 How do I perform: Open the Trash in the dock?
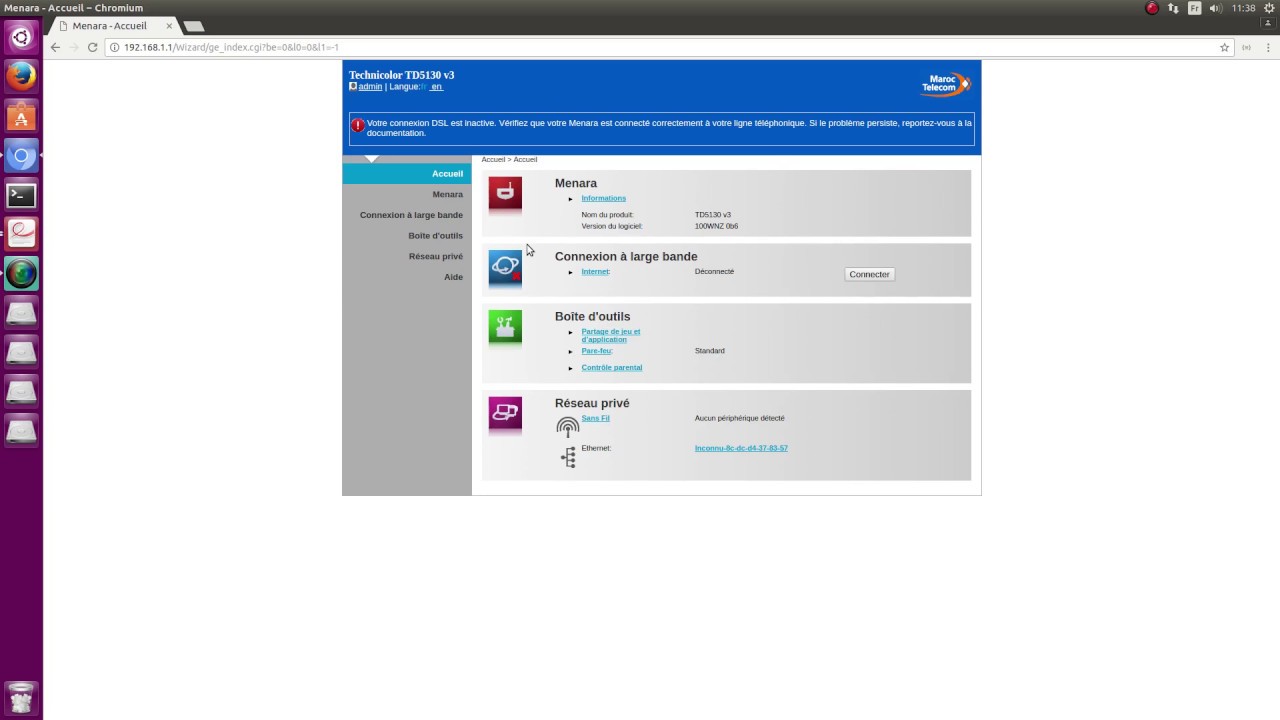[x=21, y=697]
